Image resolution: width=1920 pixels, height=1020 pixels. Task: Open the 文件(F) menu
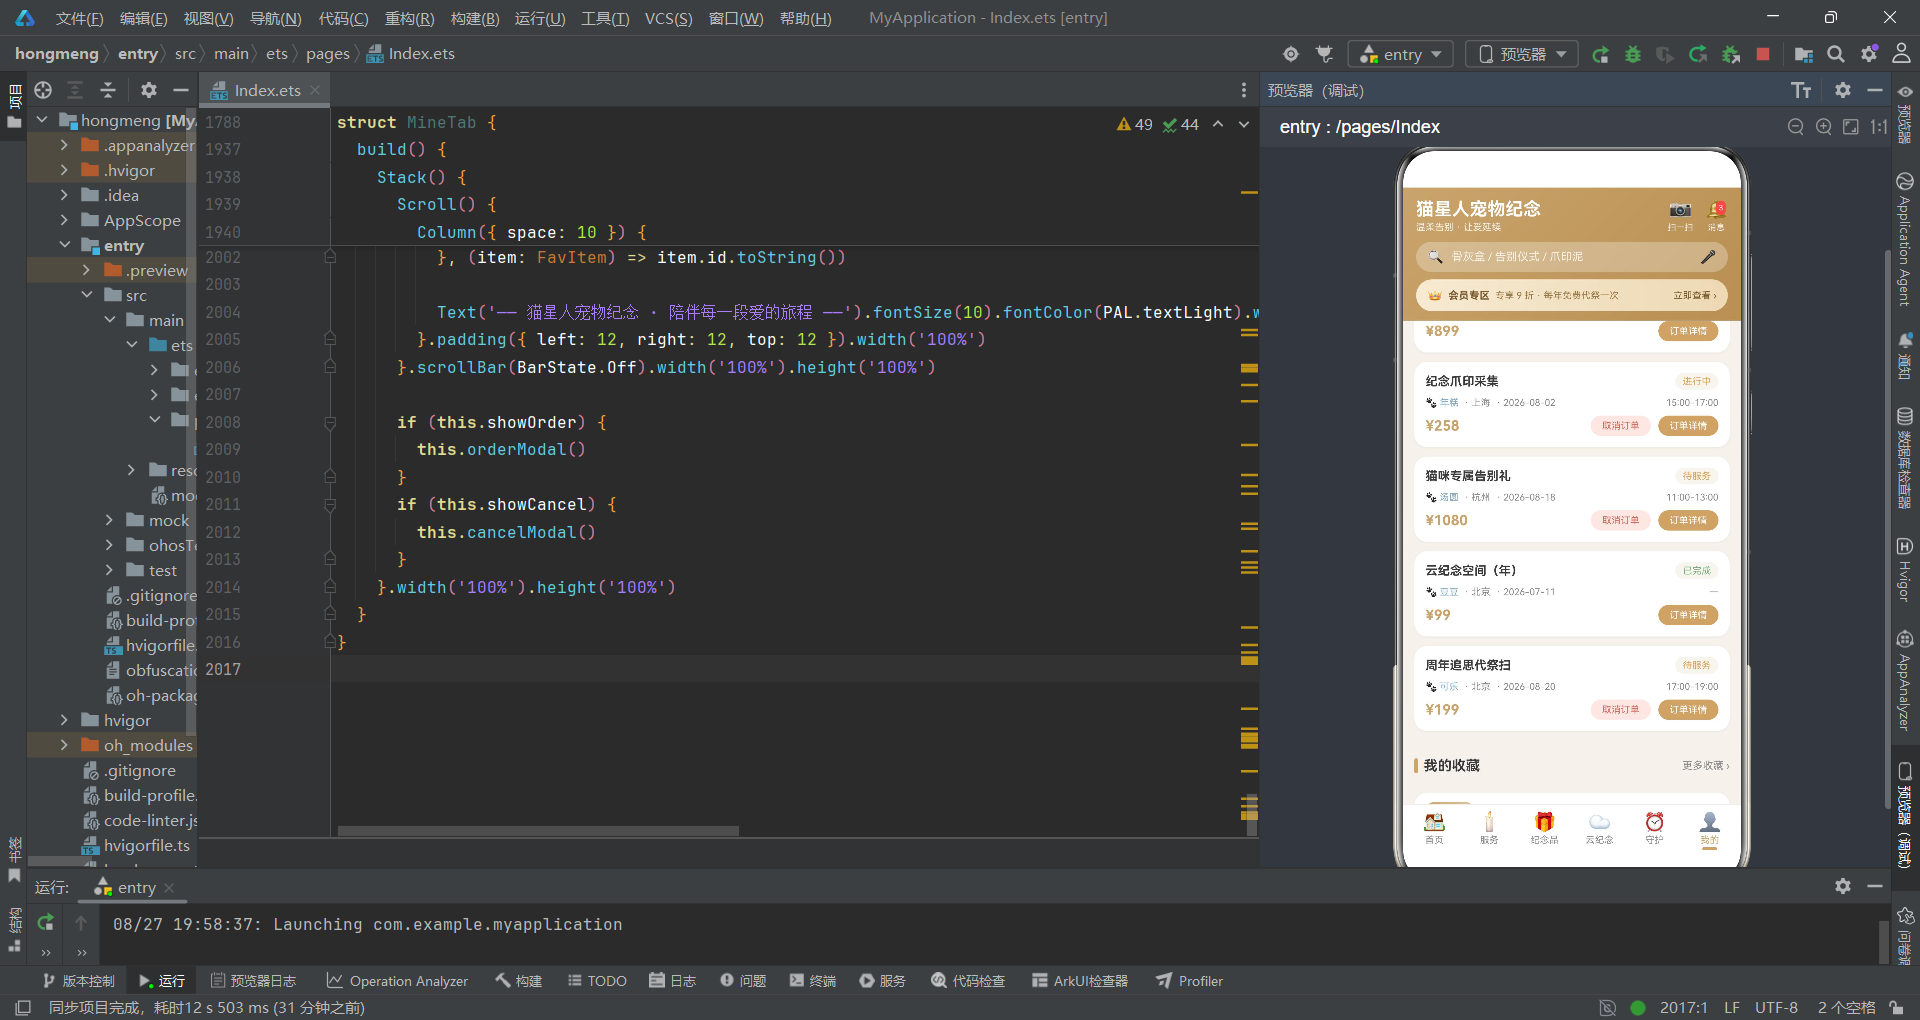point(79,18)
